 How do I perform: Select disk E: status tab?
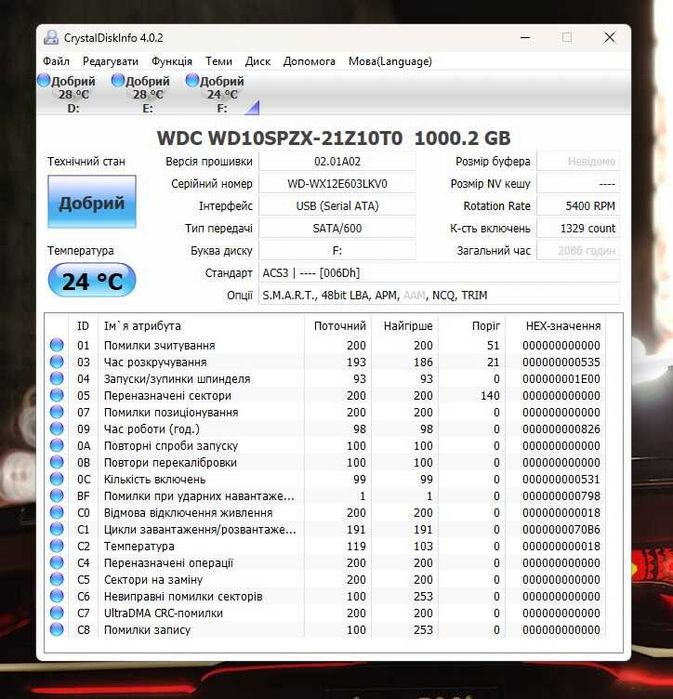coord(141,94)
